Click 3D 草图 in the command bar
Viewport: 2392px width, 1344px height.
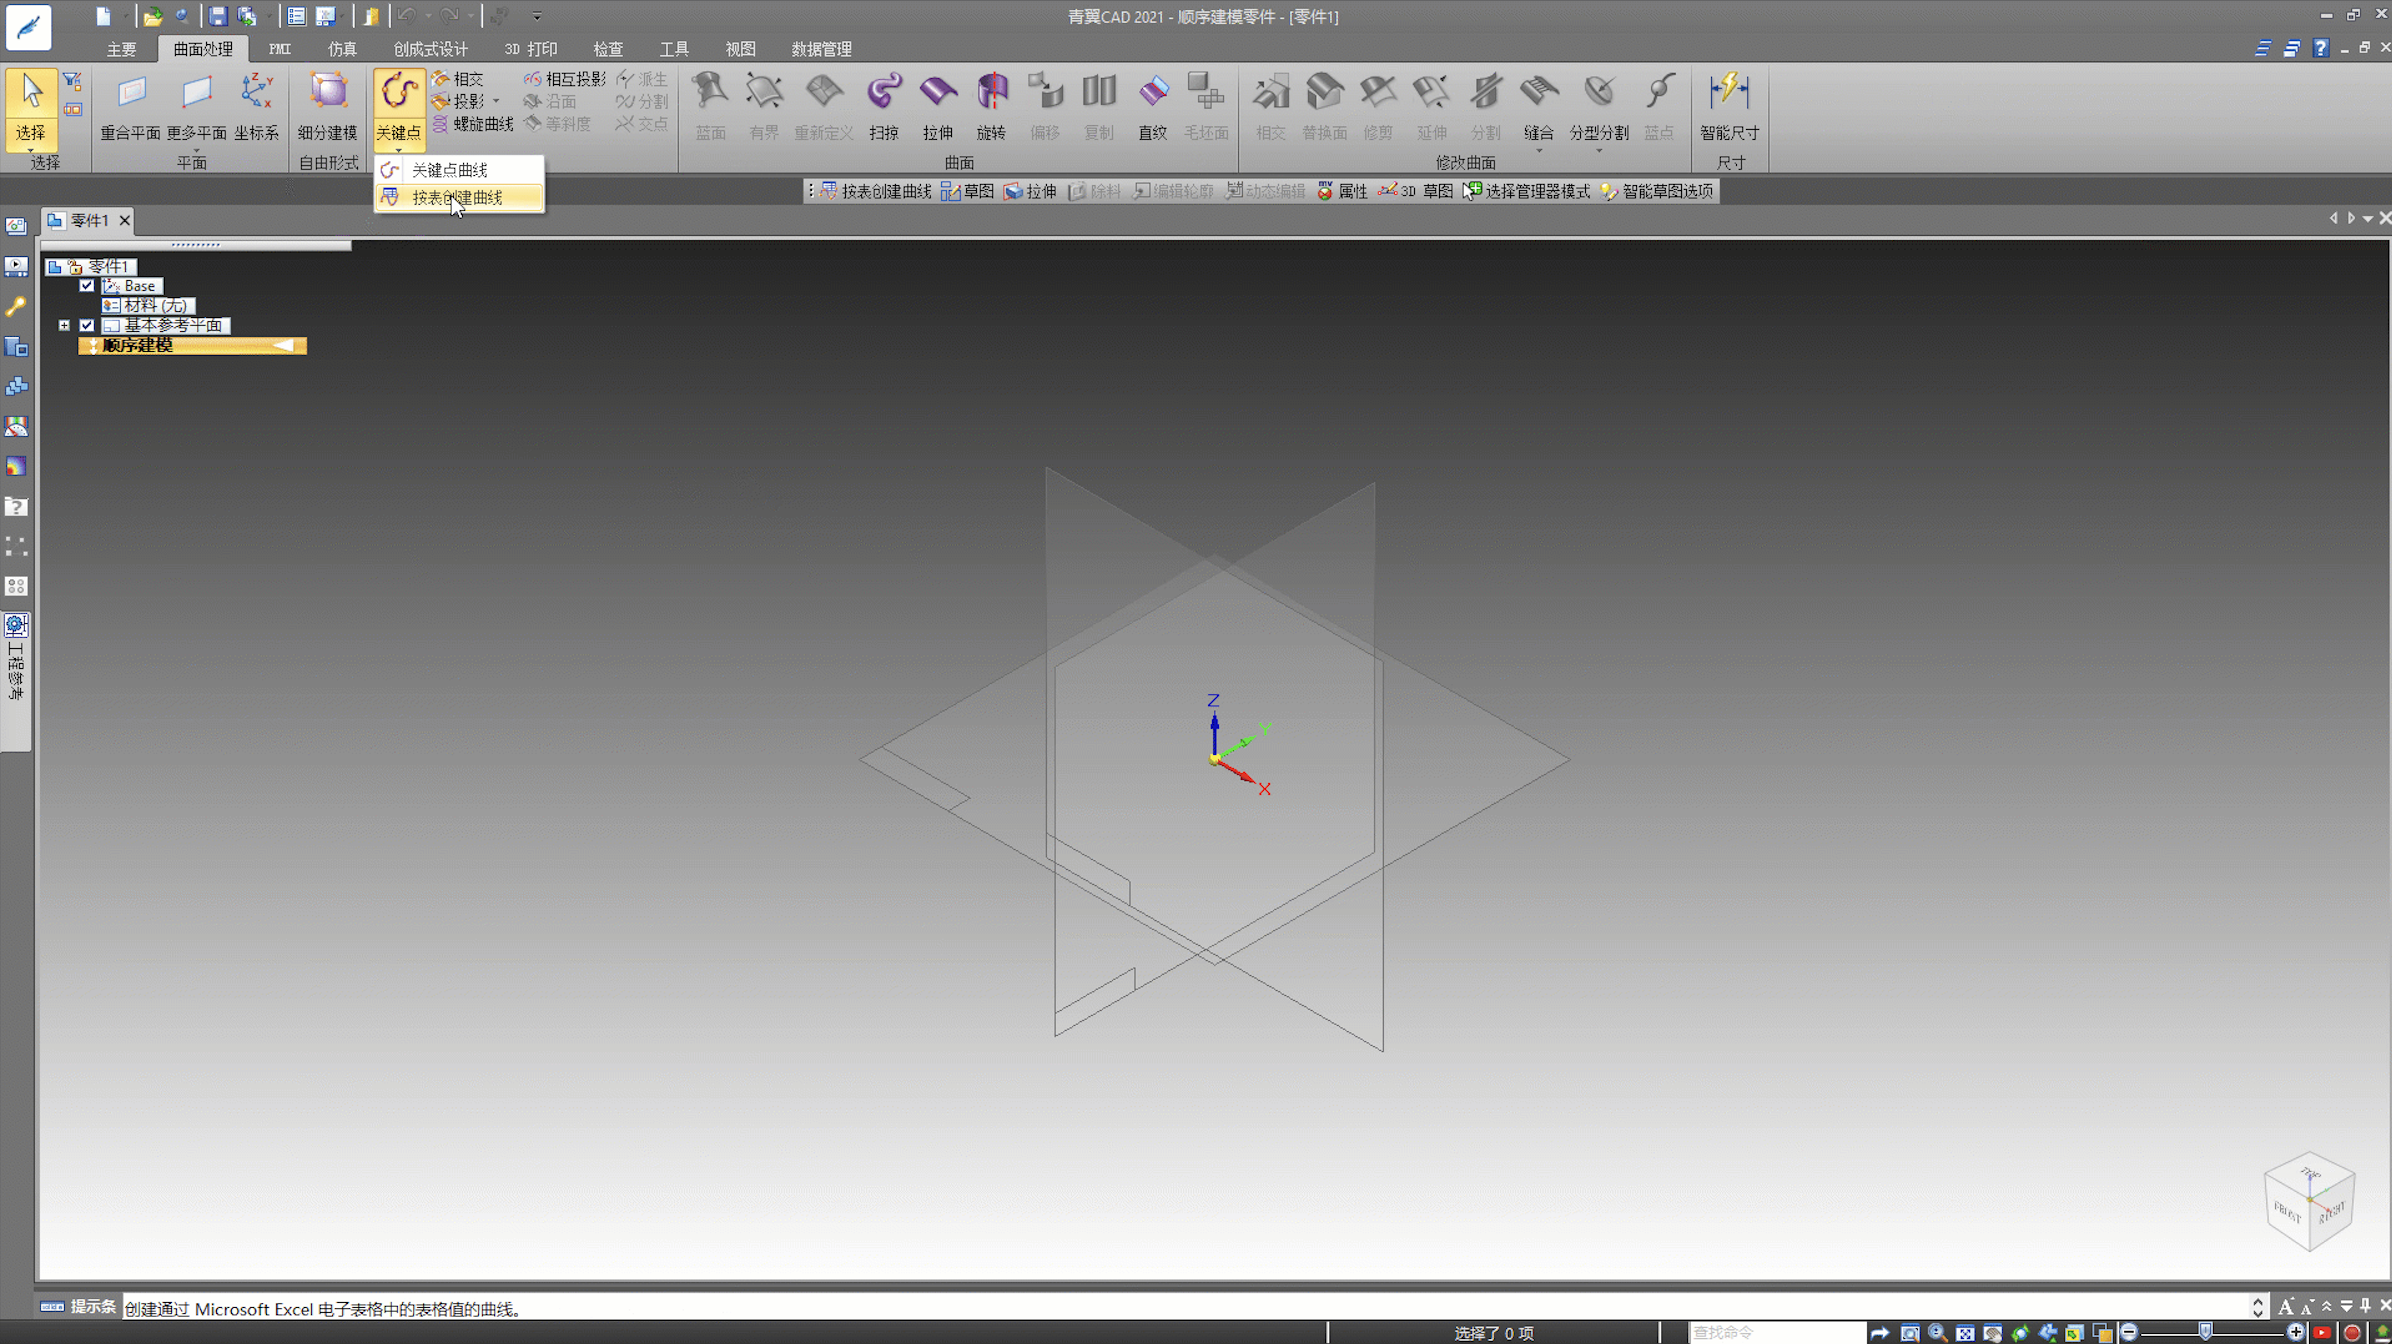pos(1415,191)
